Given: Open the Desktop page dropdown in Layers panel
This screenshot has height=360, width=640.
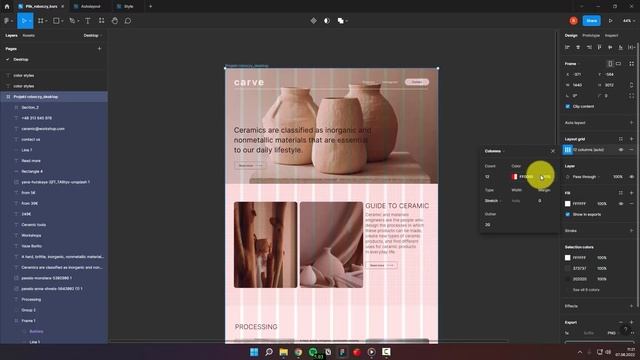Looking at the screenshot, I should pos(93,36).
